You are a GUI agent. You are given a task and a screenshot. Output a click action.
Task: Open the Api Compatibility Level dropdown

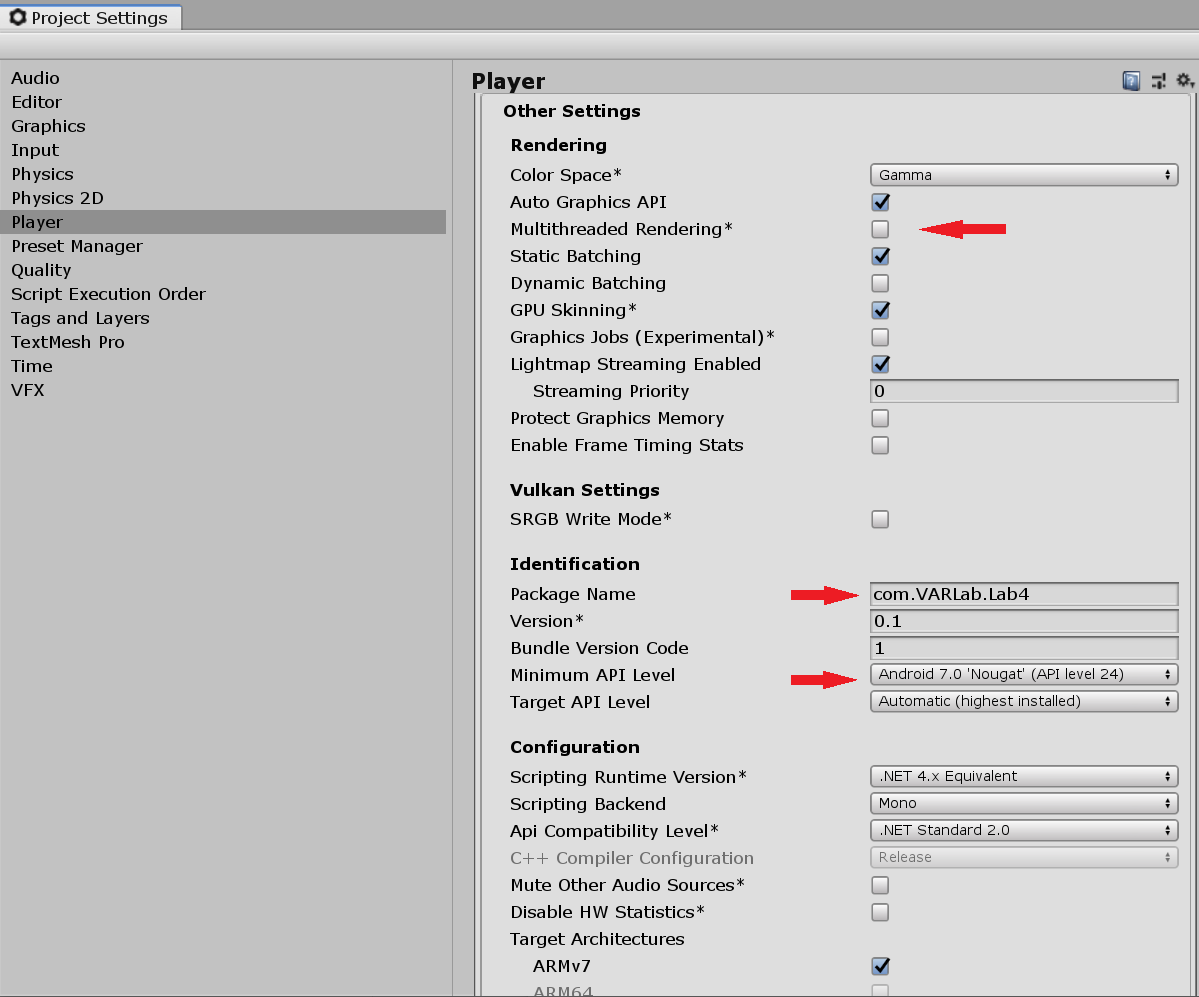(x=1023, y=830)
